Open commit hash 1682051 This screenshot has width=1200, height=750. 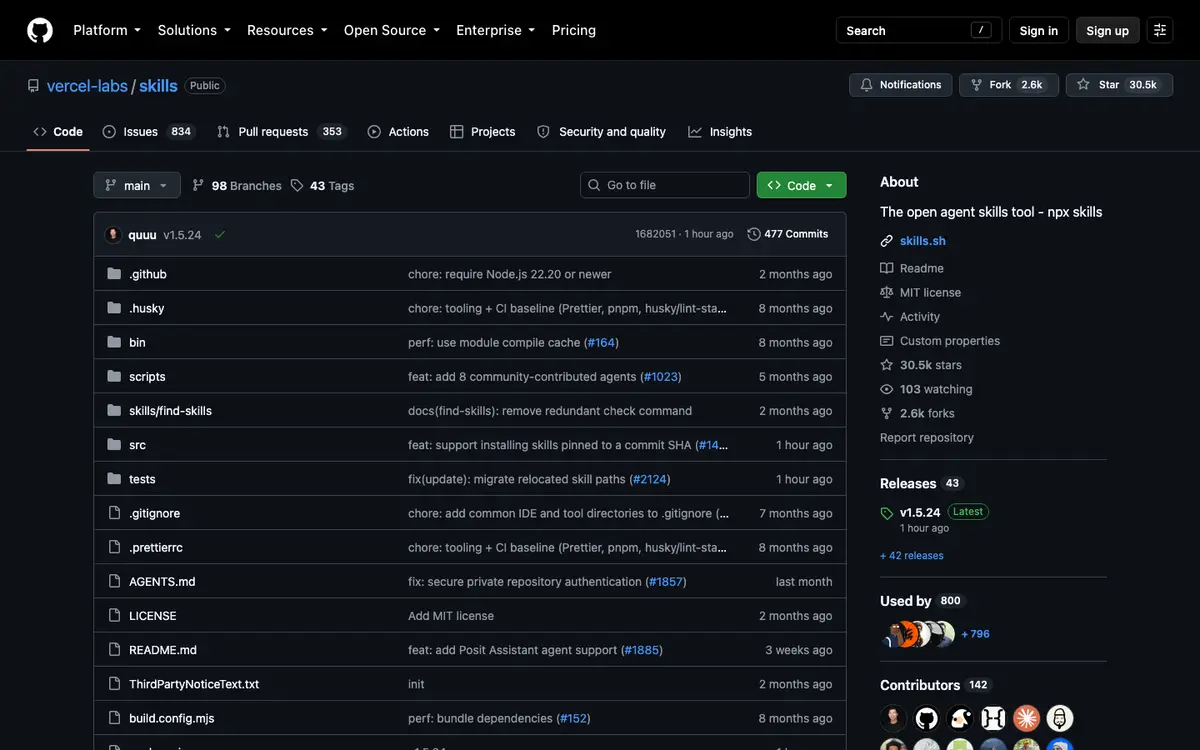pyautogui.click(x=655, y=234)
